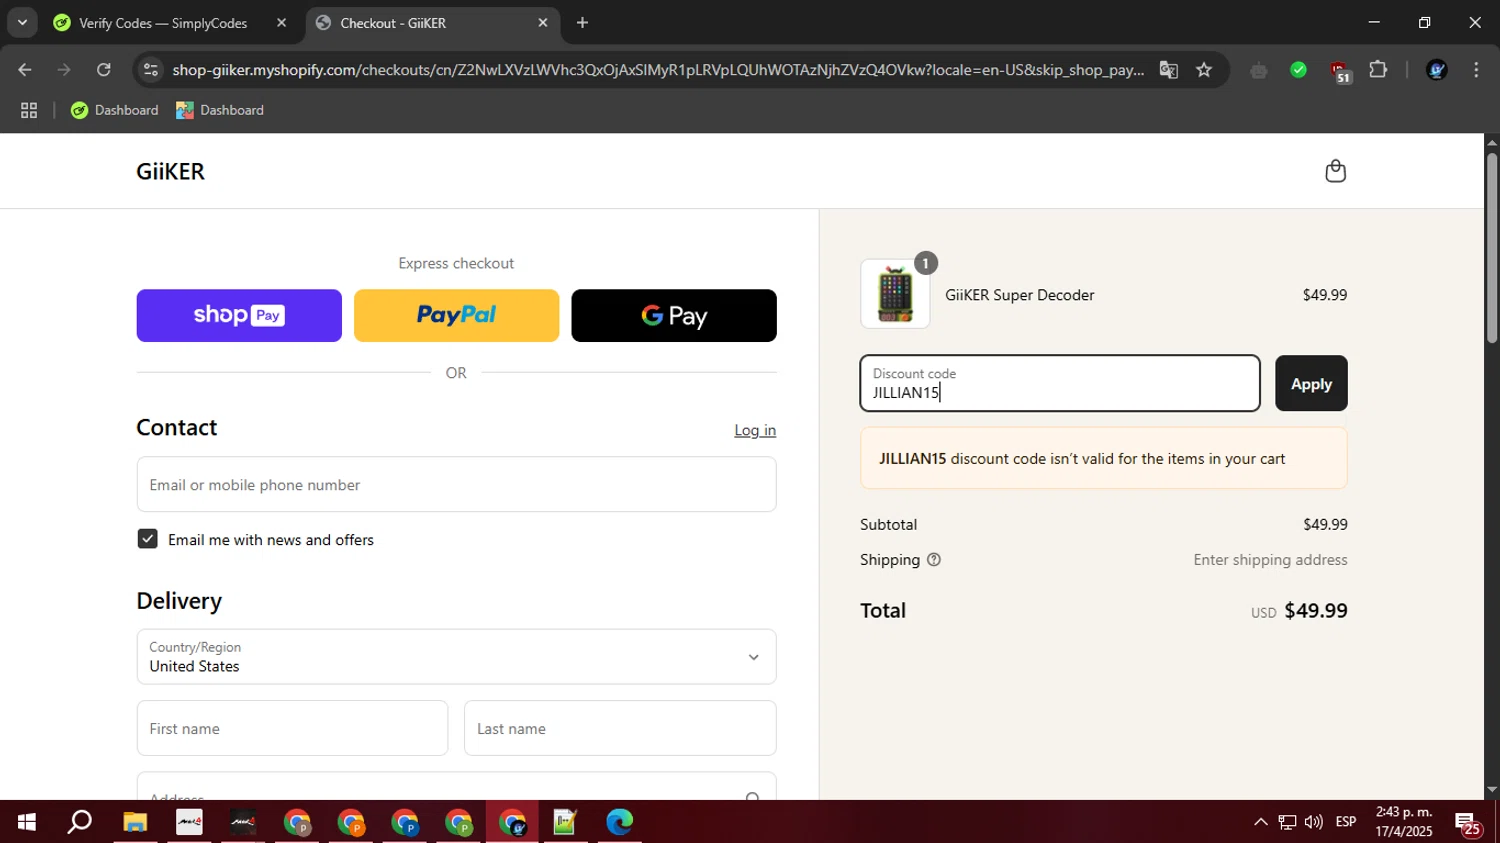Open the second Dashboard bookmark
Viewport: 1500px width, 843px height.
click(x=220, y=110)
